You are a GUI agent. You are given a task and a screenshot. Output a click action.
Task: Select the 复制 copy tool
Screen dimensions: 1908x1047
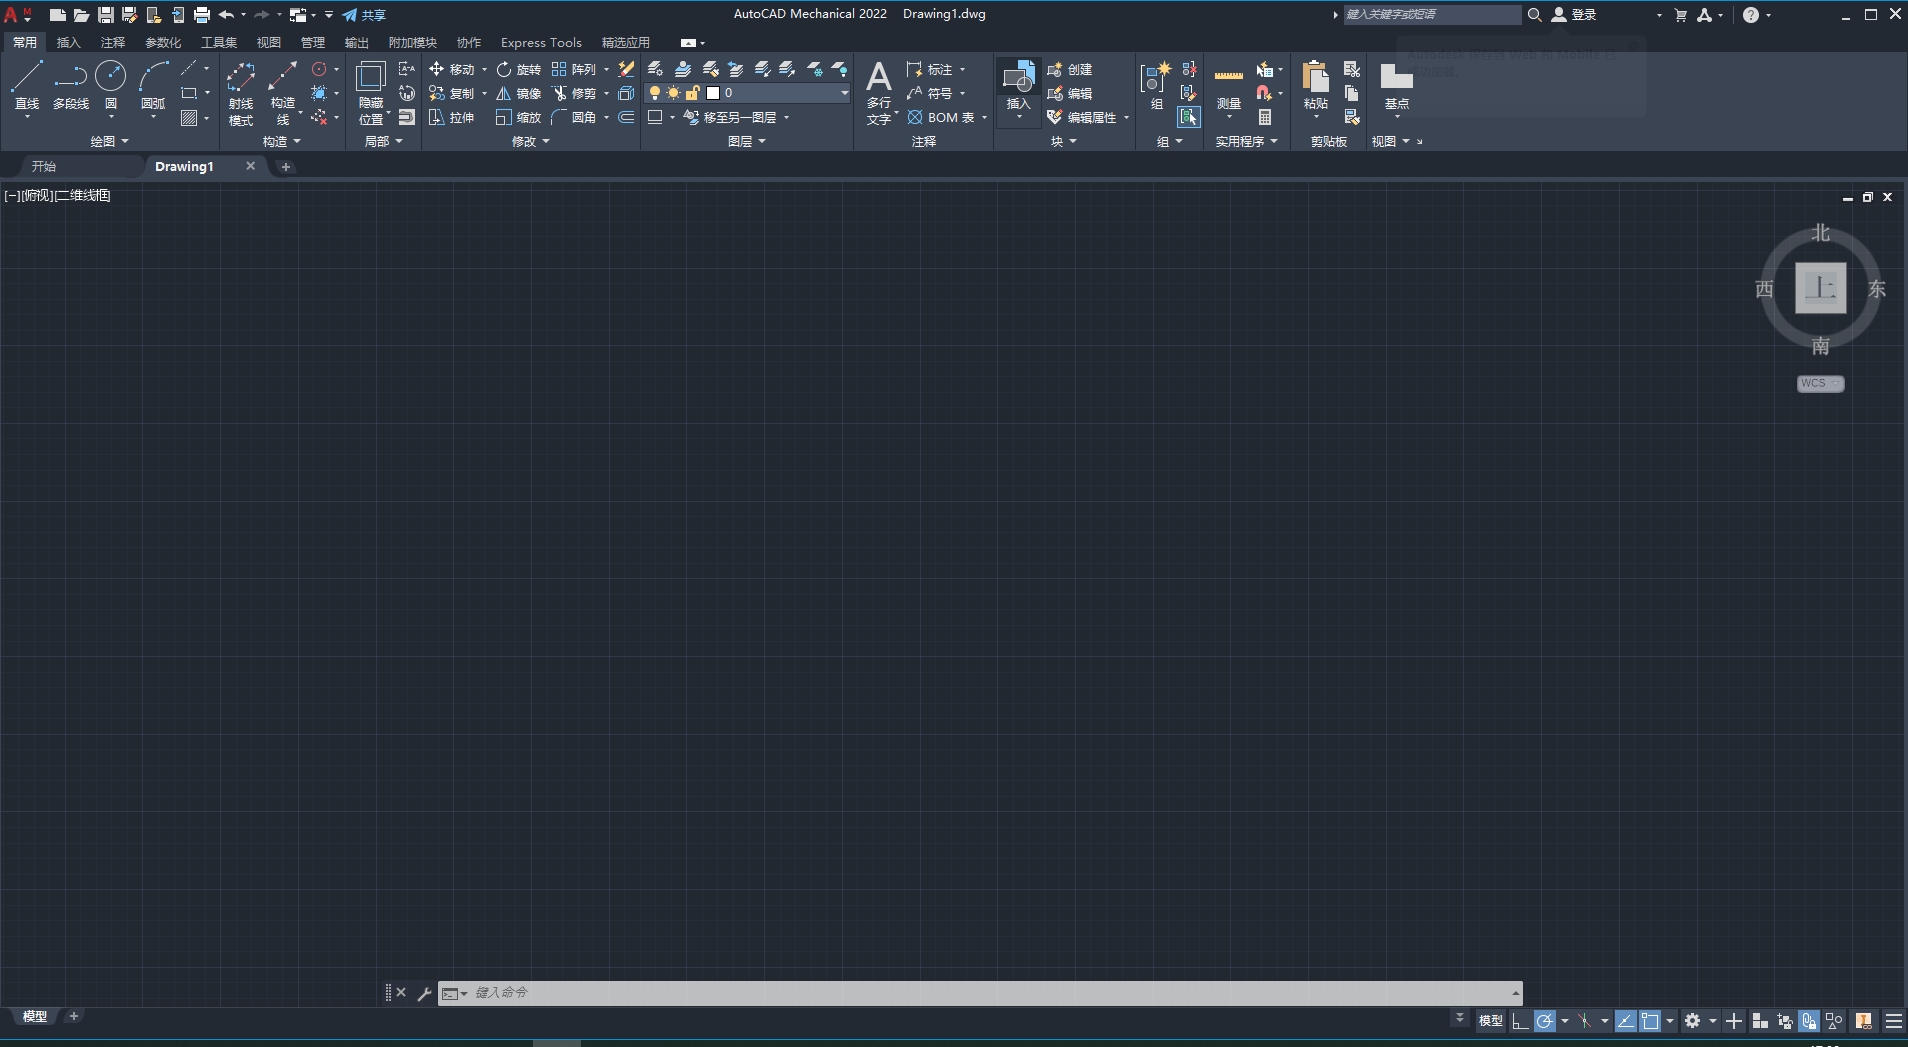tap(452, 93)
